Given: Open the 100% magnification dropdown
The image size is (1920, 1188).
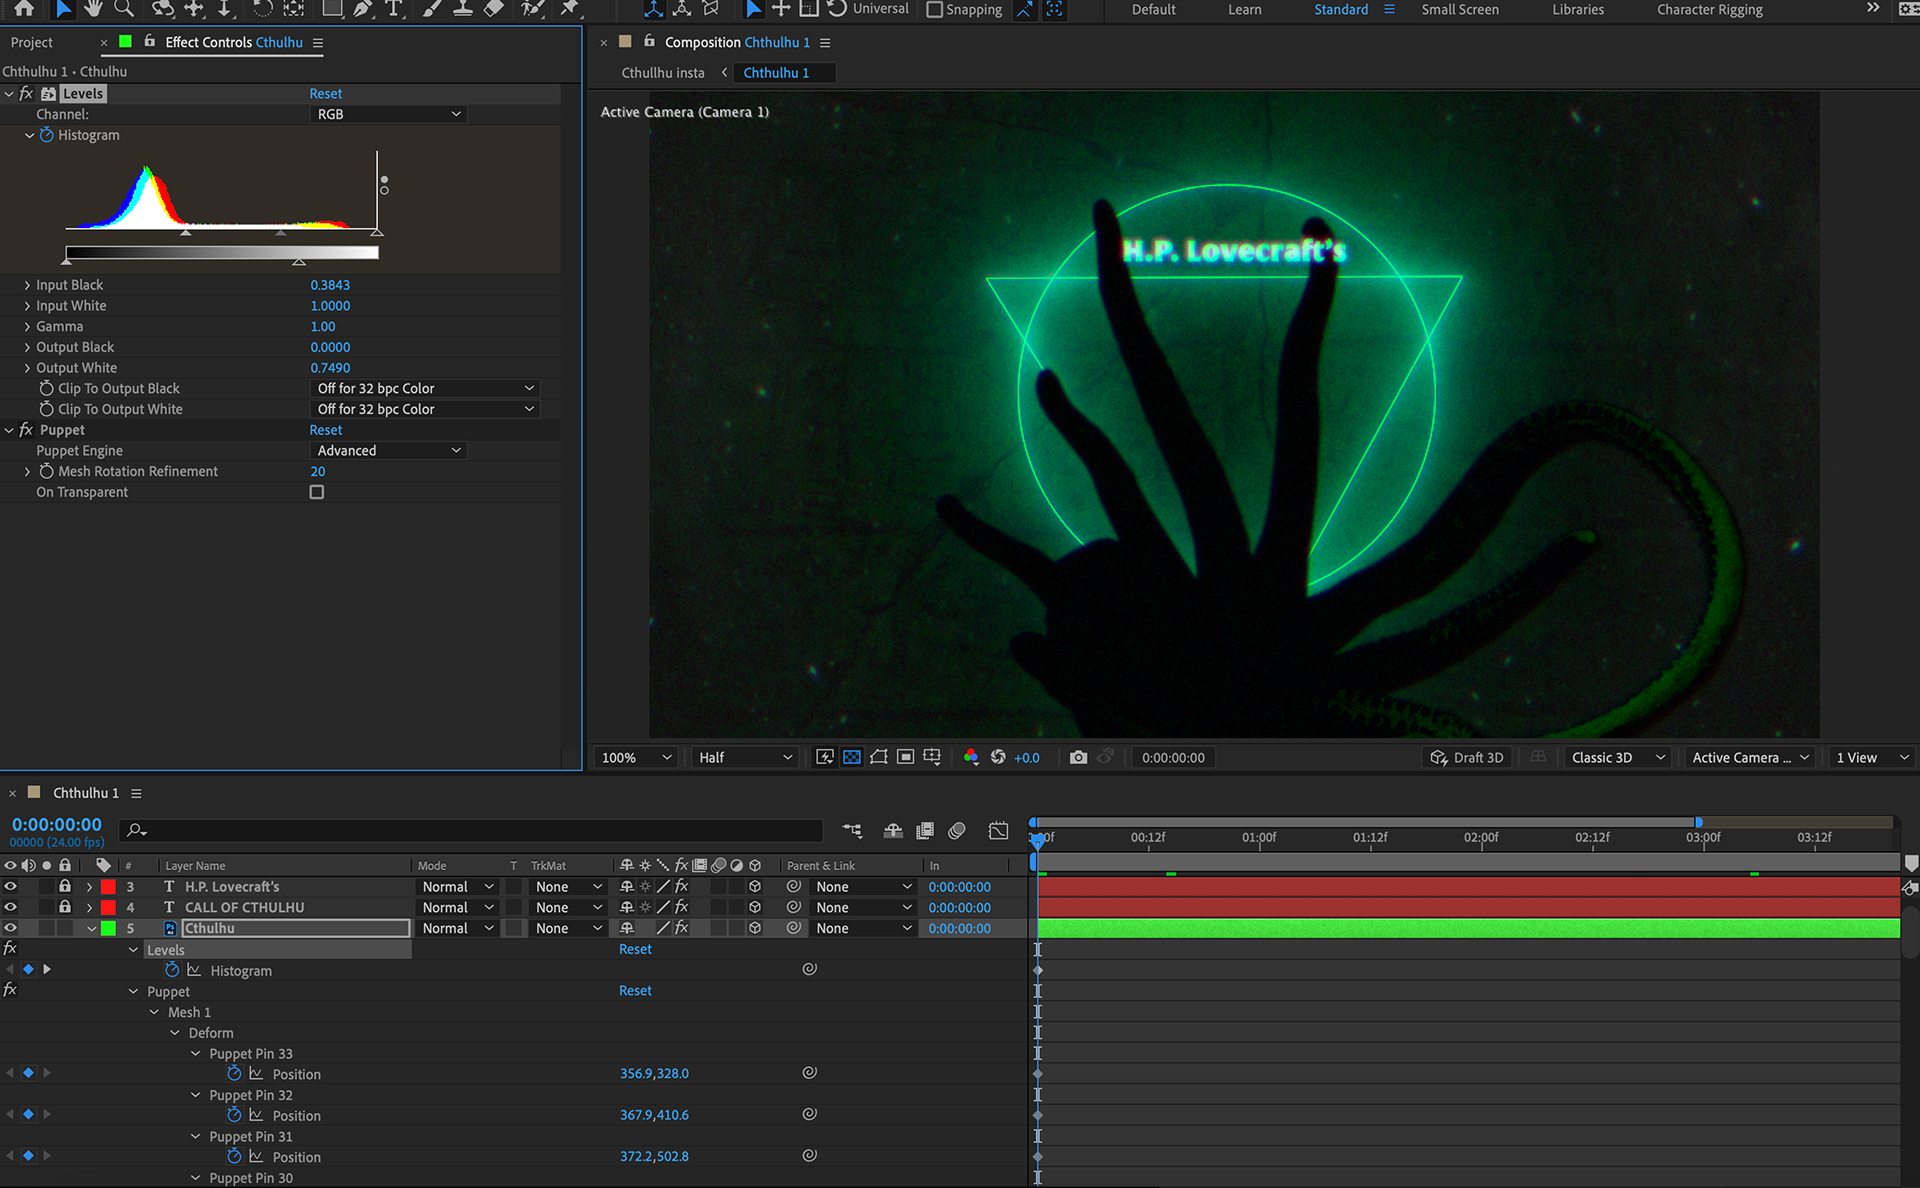Looking at the screenshot, I should click(636, 757).
